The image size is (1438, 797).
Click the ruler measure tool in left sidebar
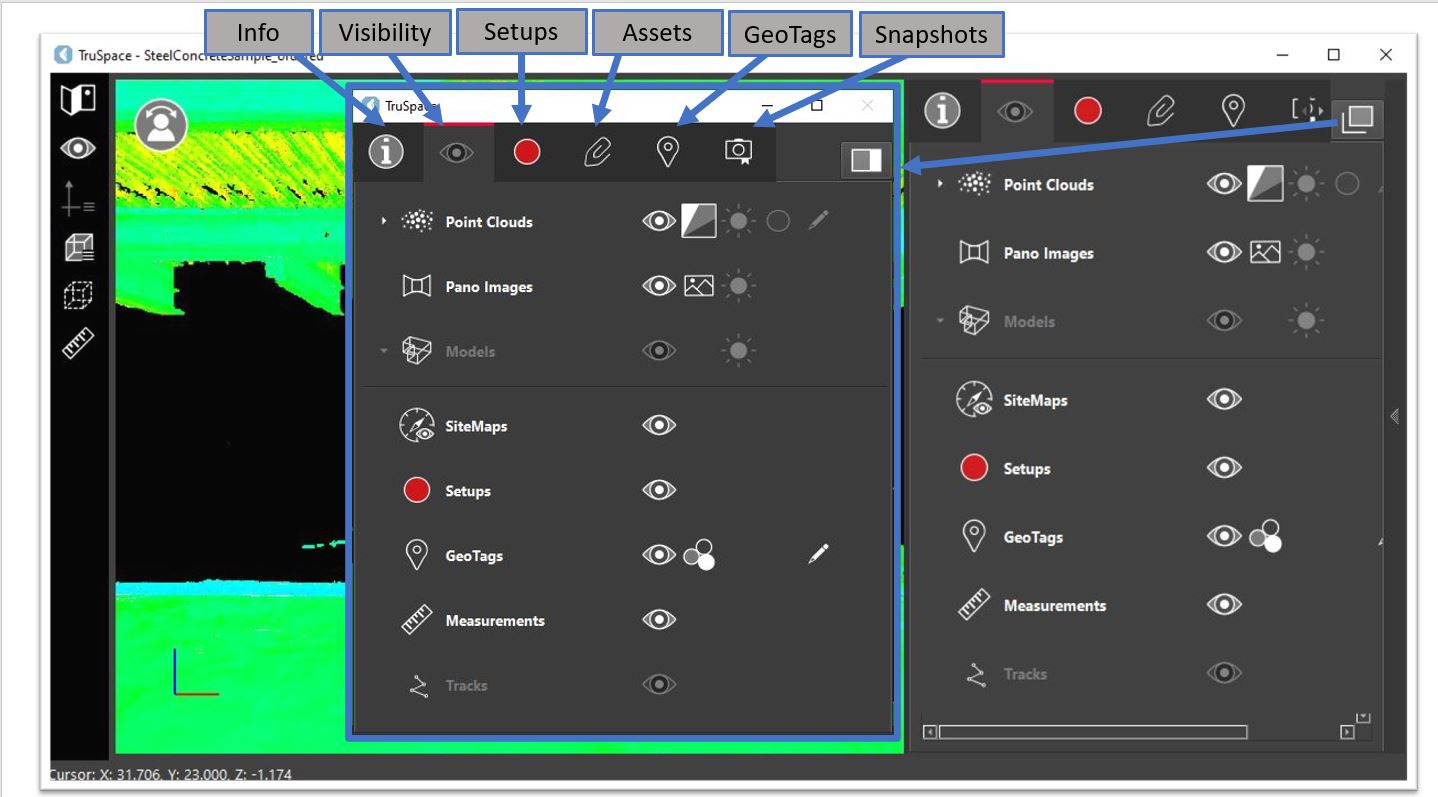point(78,343)
